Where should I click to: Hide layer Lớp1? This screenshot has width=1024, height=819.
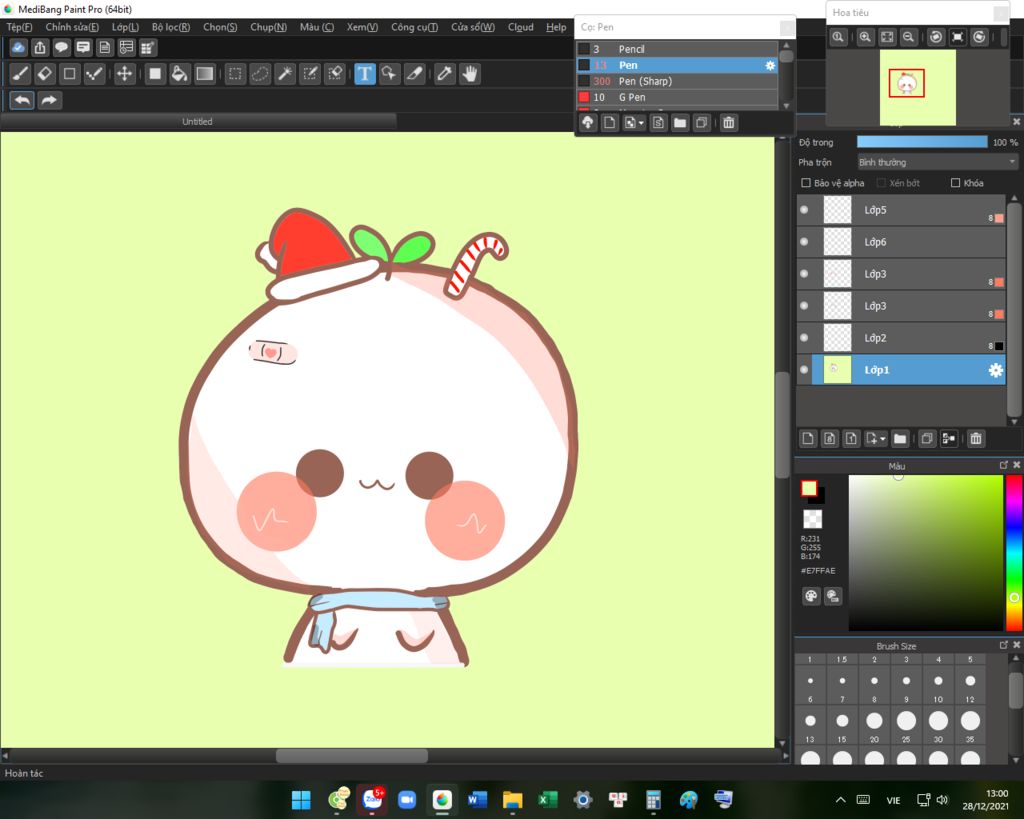pyautogui.click(x=804, y=370)
